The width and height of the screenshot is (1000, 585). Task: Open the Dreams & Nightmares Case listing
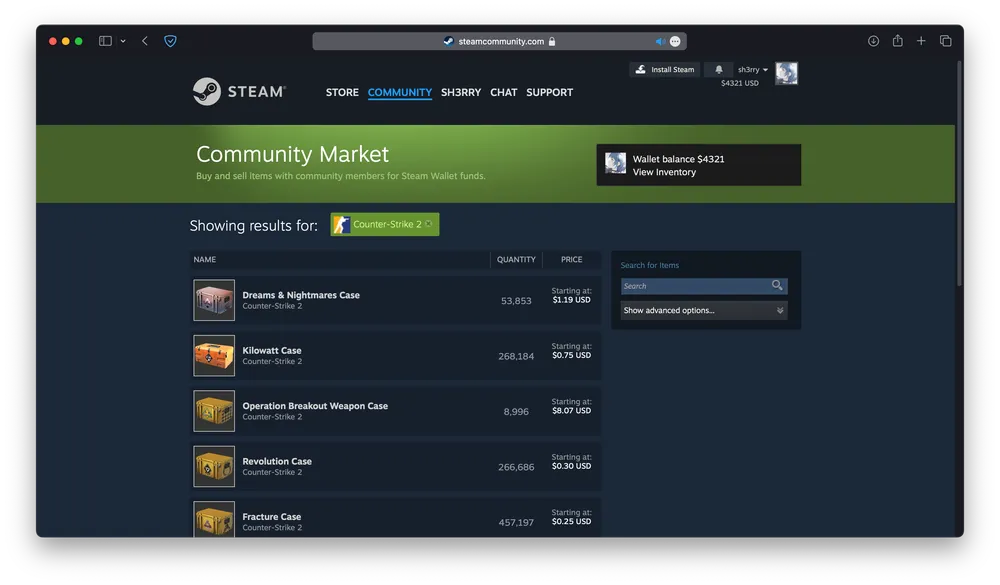pyautogui.click(x=301, y=295)
